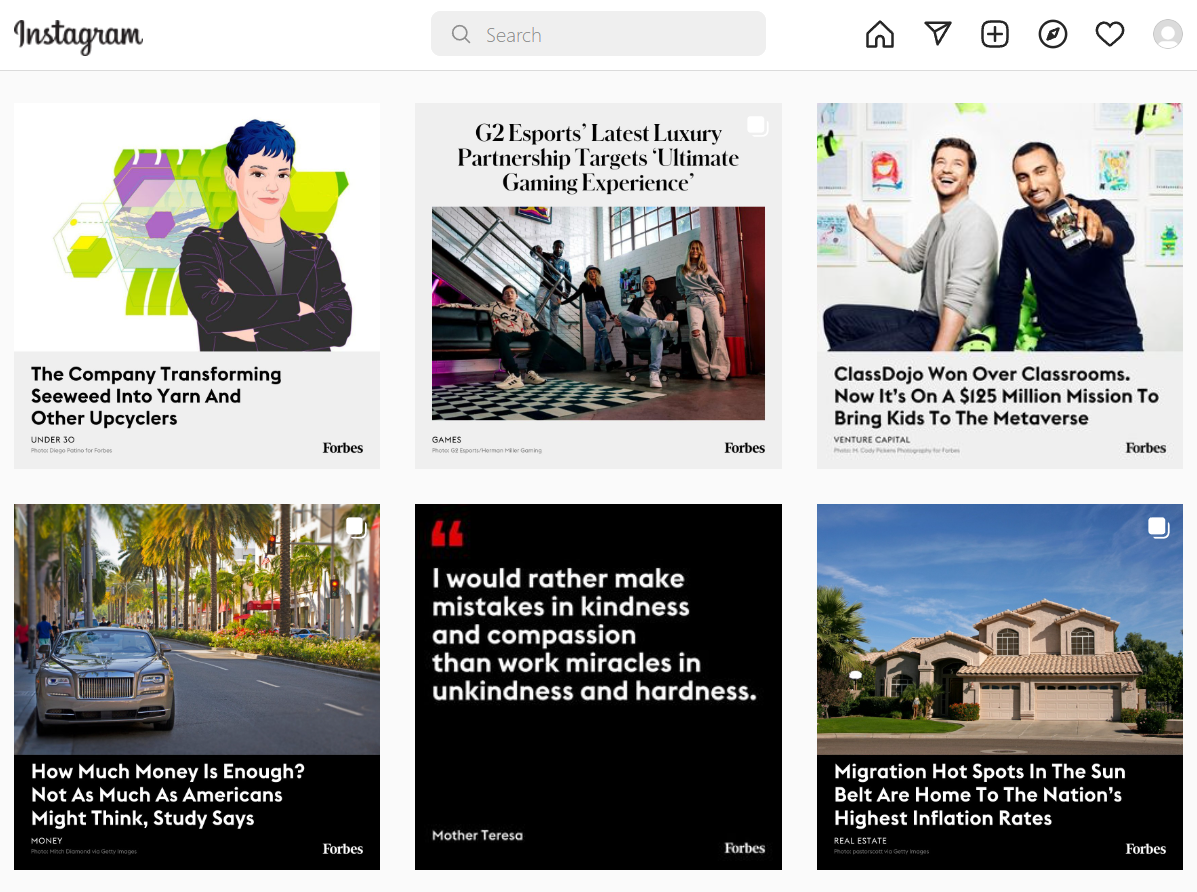This screenshot has height=892, width=1197.
Task: Open direct messages paper plane icon
Action: click(937, 34)
